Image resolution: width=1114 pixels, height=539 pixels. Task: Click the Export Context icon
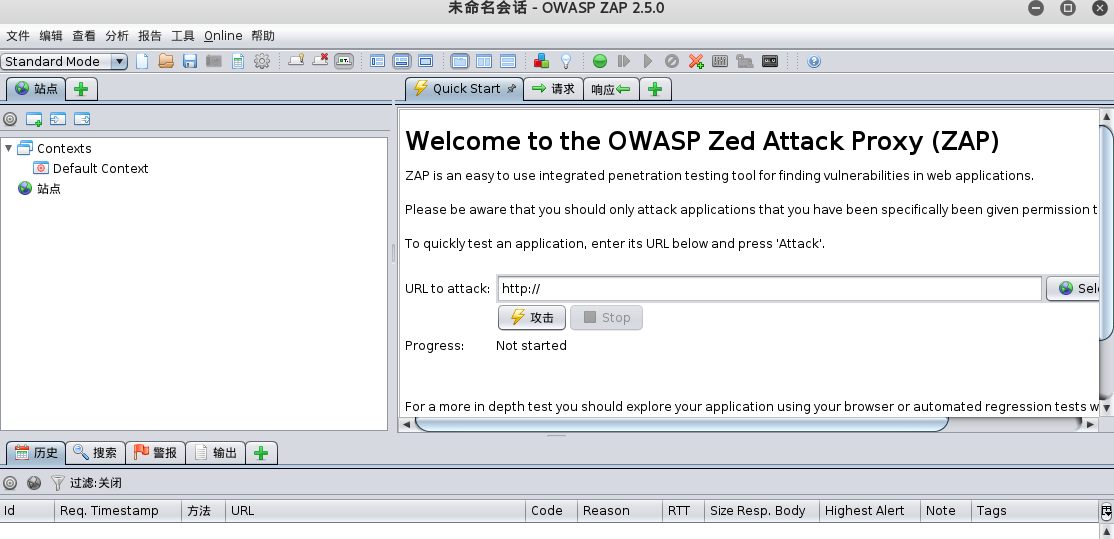click(82, 119)
